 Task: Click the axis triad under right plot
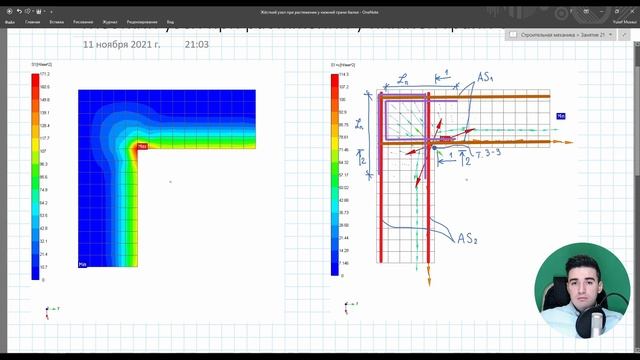[x=350, y=308]
